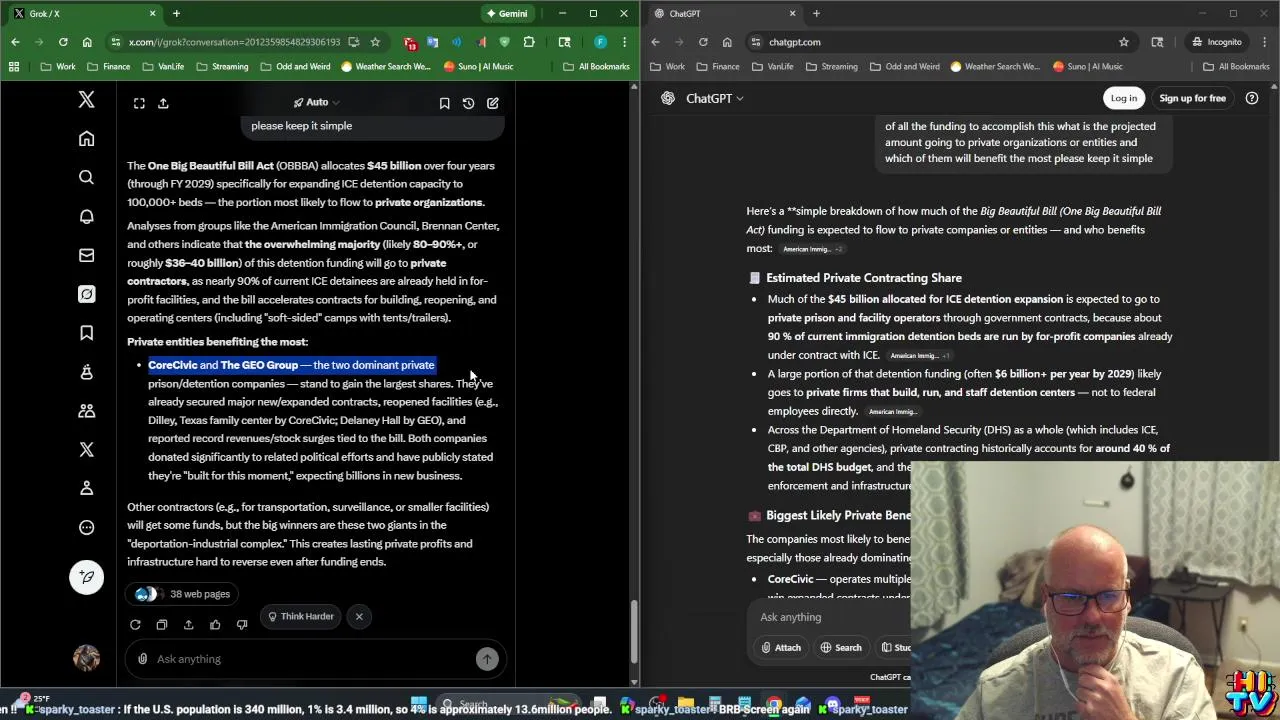Regenerate the Grok response
1280x720 pixels.
pos(135,625)
